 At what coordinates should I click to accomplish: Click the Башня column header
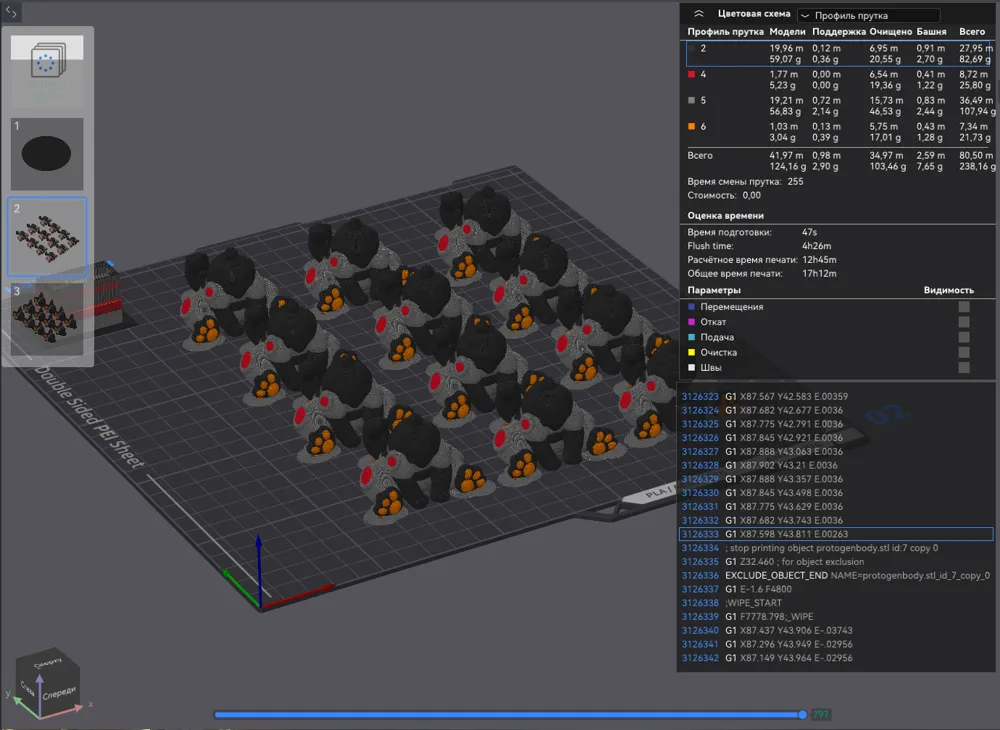tap(931, 31)
